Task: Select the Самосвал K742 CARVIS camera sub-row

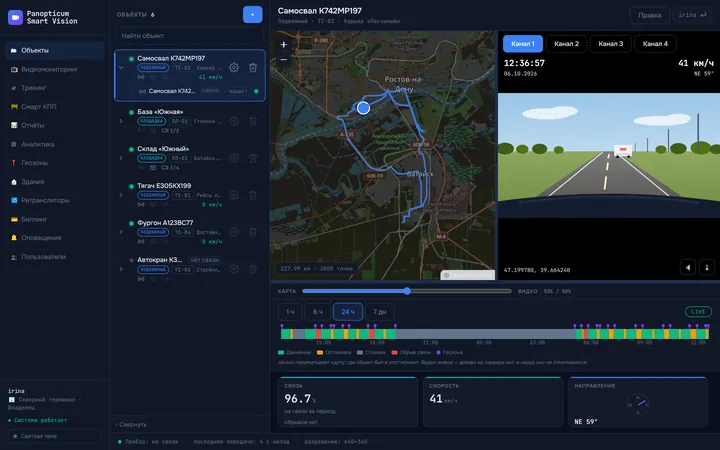Action: tap(198, 91)
